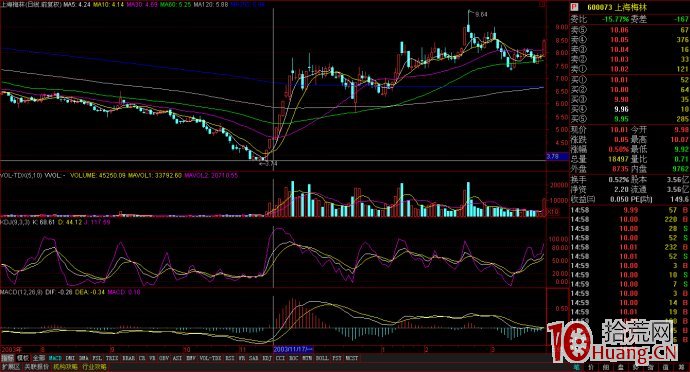Switch to the MACD indicator tab
Image resolution: width=690 pixels, height=372 pixels.
coord(55,358)
